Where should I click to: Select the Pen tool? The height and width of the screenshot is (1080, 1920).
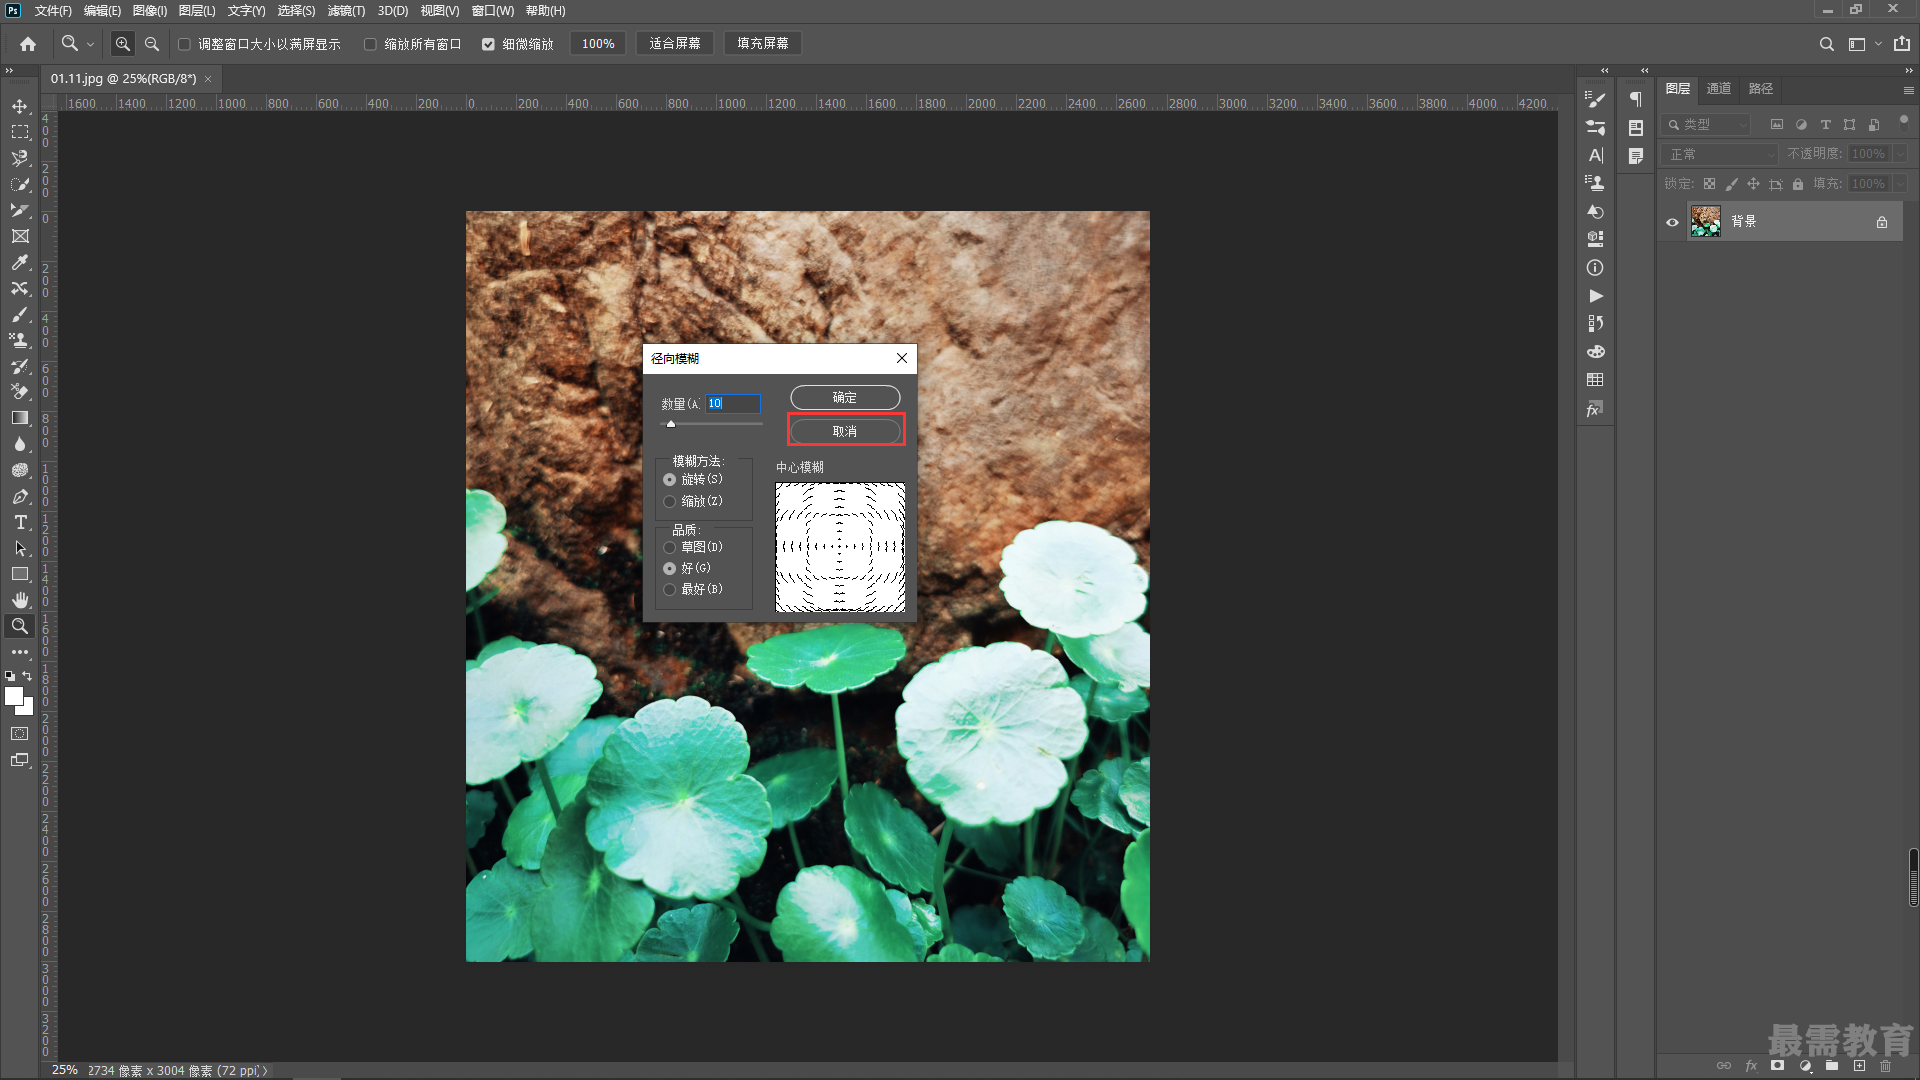point(20,496)
